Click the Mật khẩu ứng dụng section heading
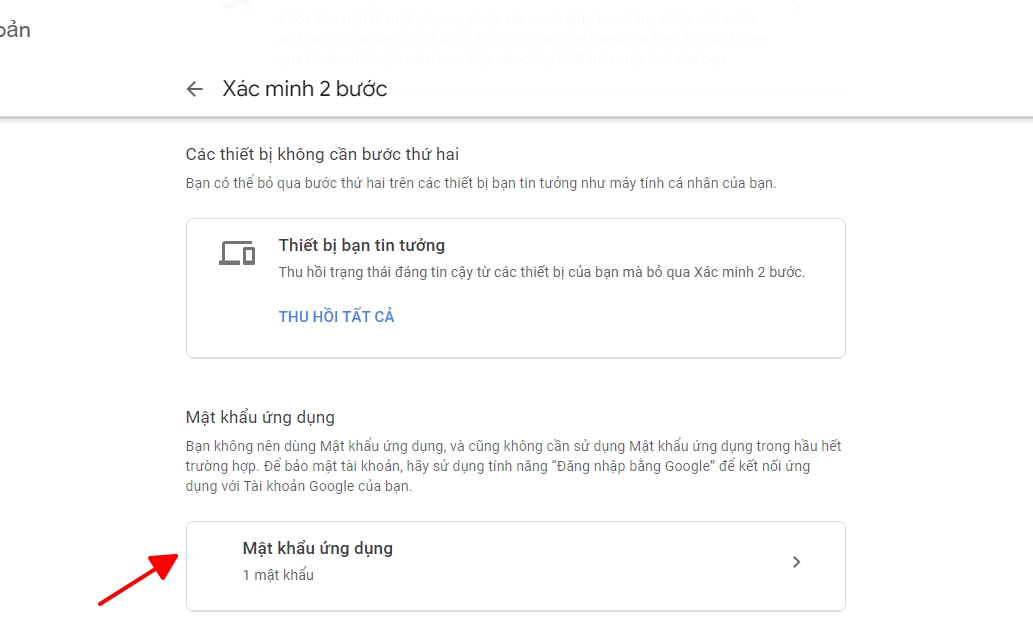This screenshot has height=627, width=1033. click(x=260, y=417)
